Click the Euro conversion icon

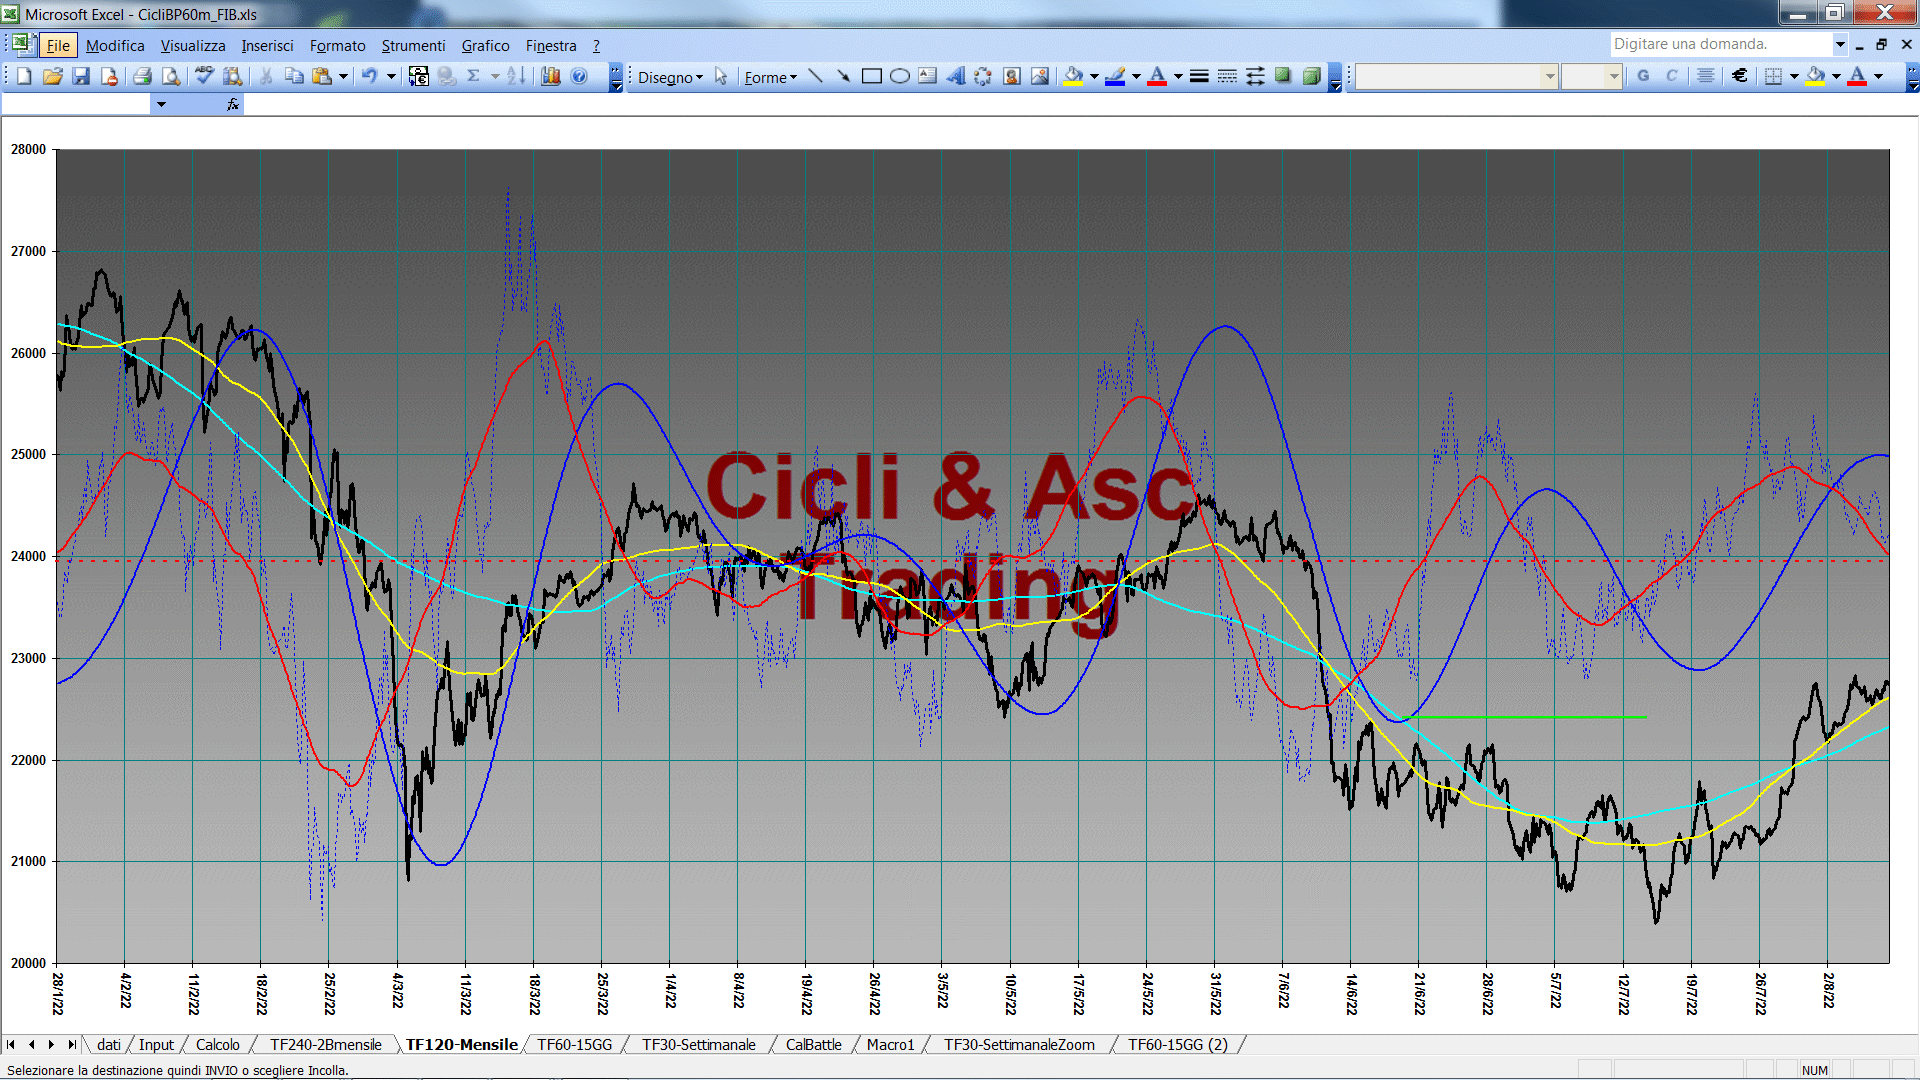(x=419, y=76)
